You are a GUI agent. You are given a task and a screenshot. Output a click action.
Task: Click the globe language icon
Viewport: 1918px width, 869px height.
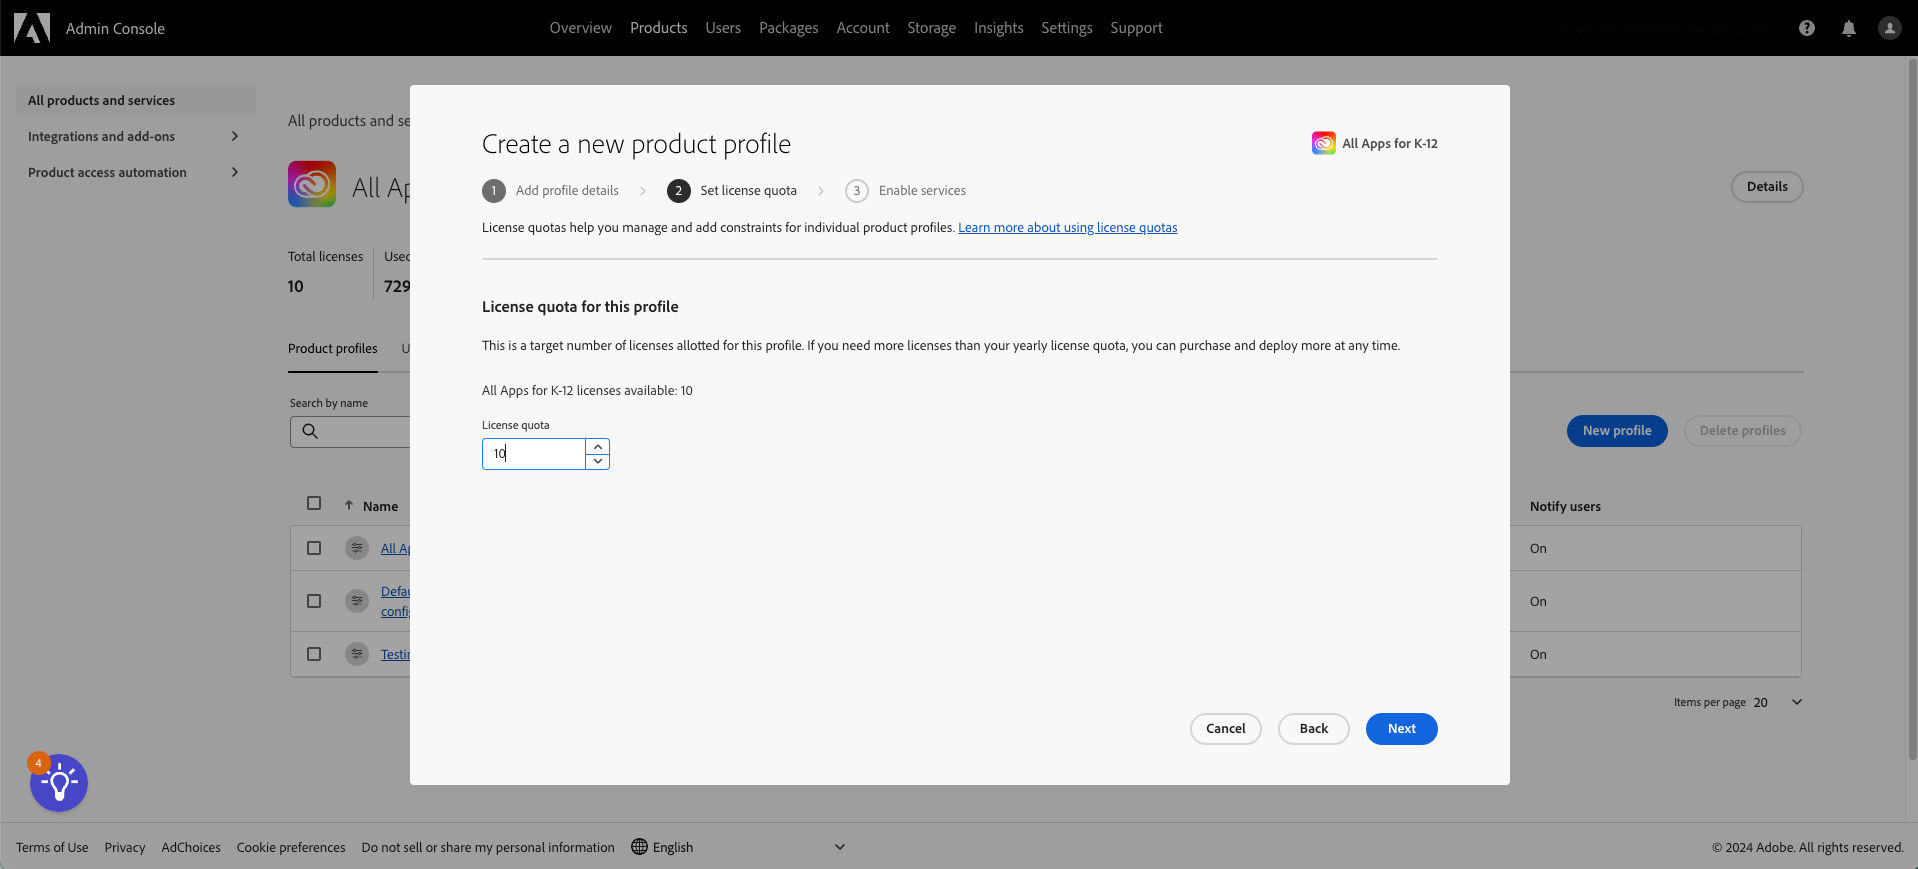tap(639, 847)
